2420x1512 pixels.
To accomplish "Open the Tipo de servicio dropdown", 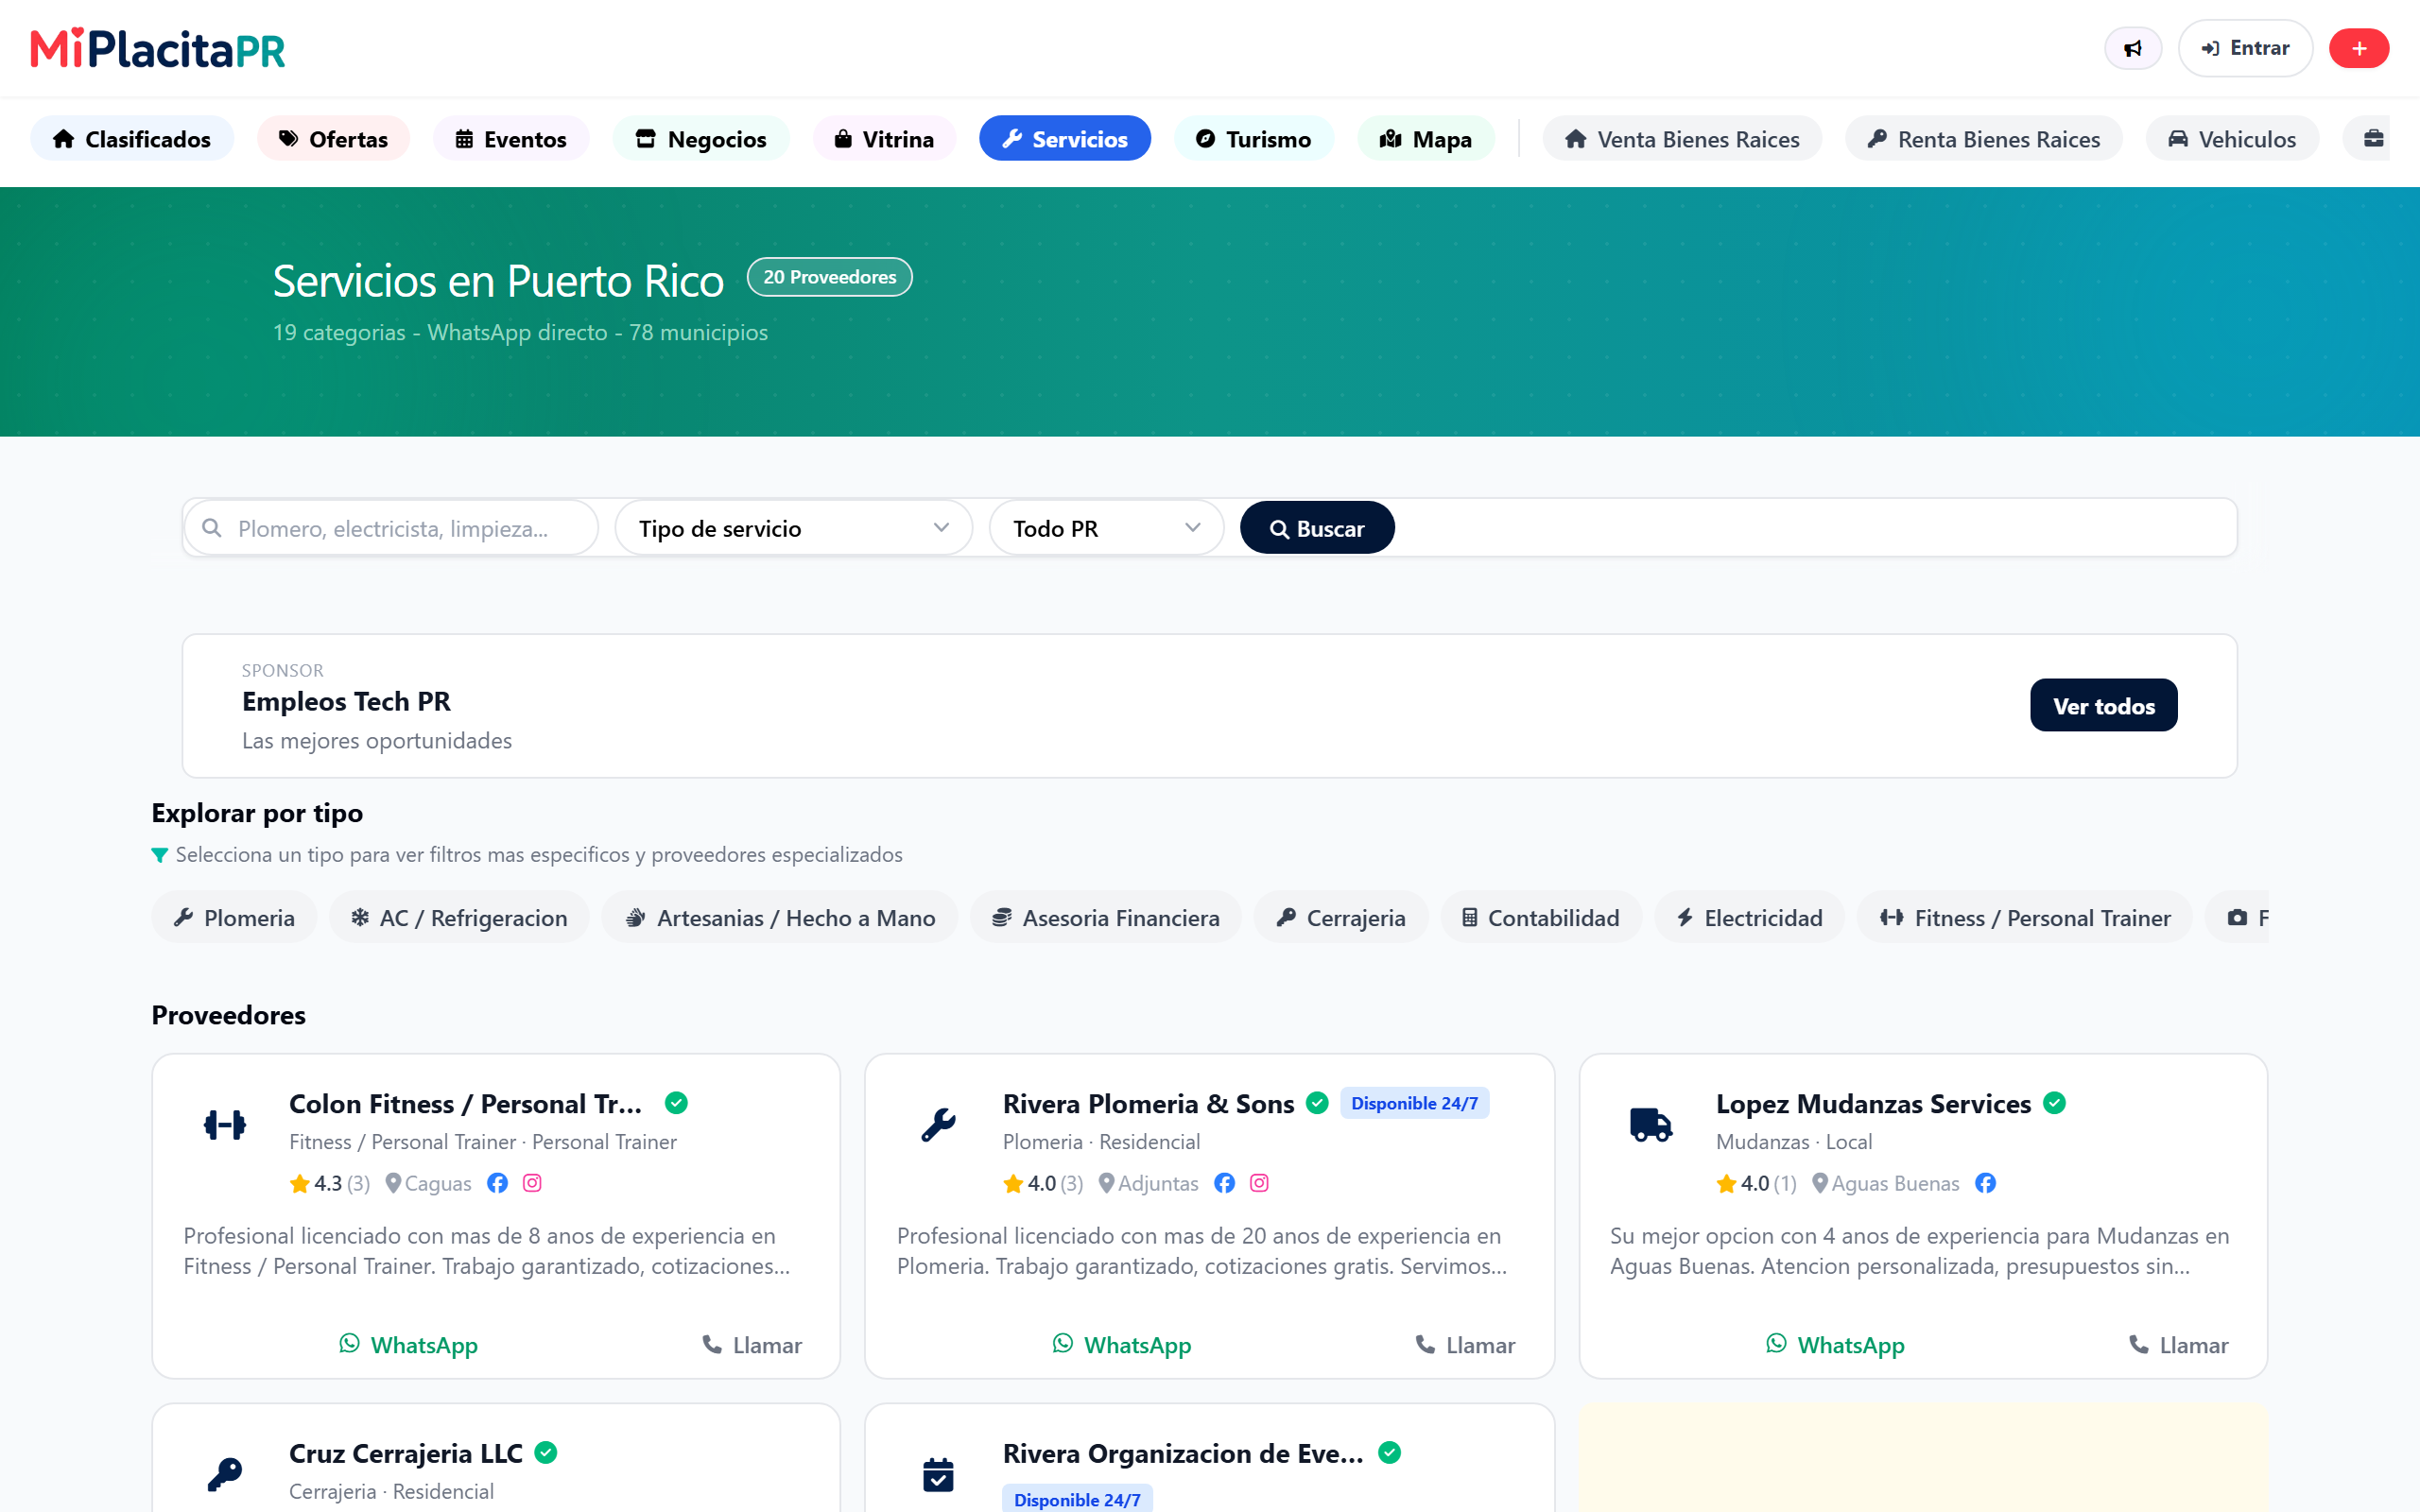I will coord(793,528).
